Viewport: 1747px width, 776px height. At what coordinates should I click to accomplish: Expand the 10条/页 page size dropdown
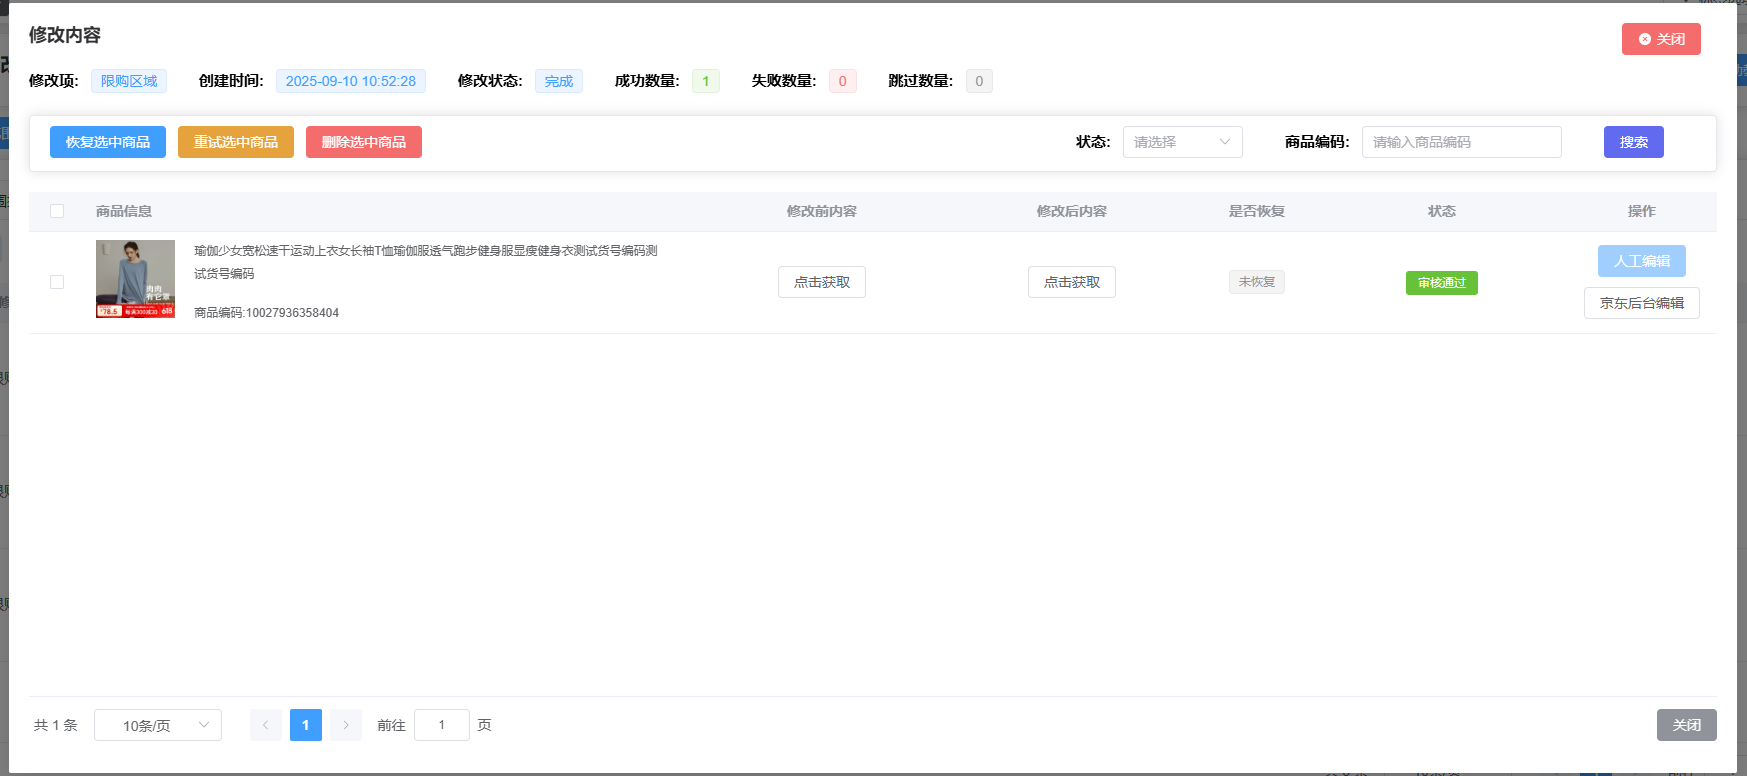[x=158, y=725]
